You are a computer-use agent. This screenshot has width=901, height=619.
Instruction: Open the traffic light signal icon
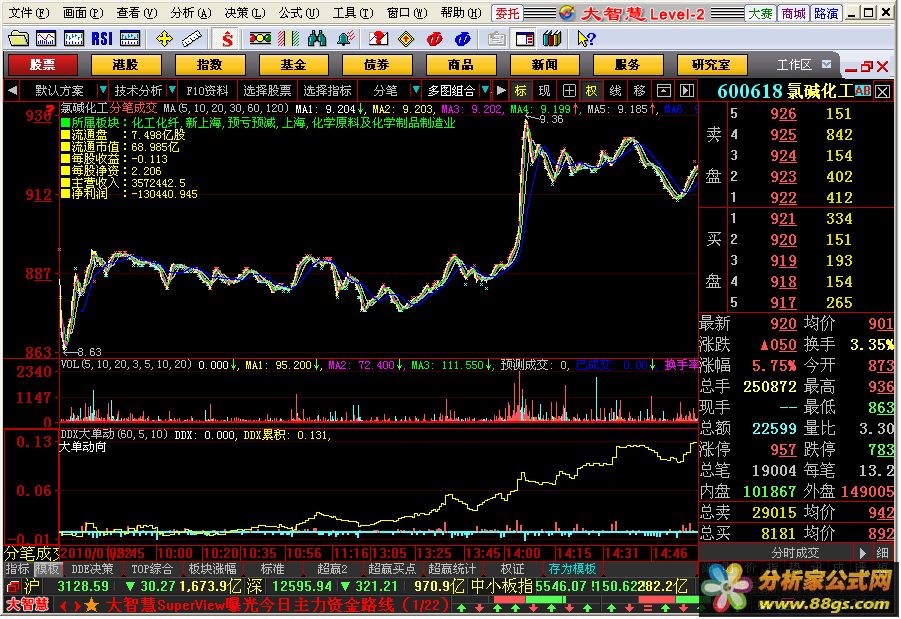pos(260,39)
